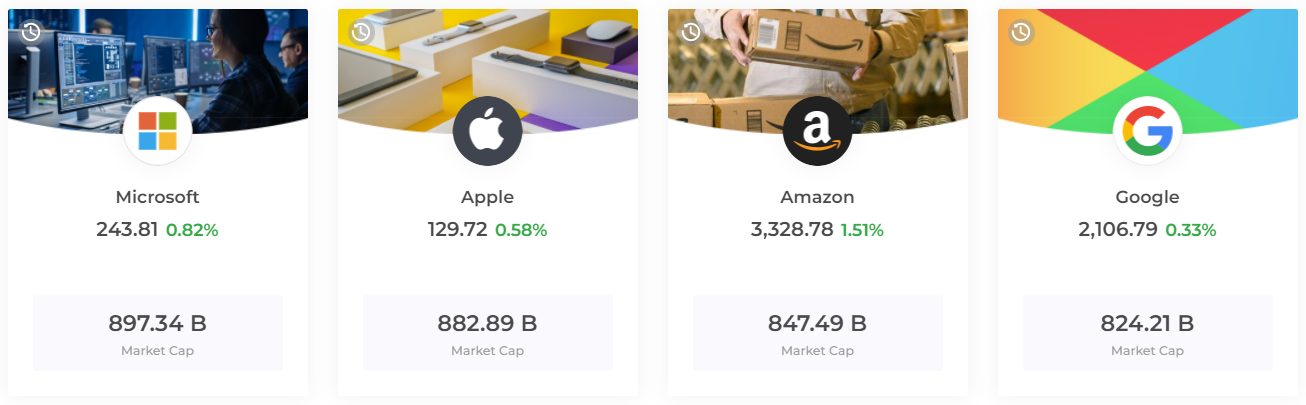
Task: Click Microsoft developer workstation banner image
Action: point(158,60)
